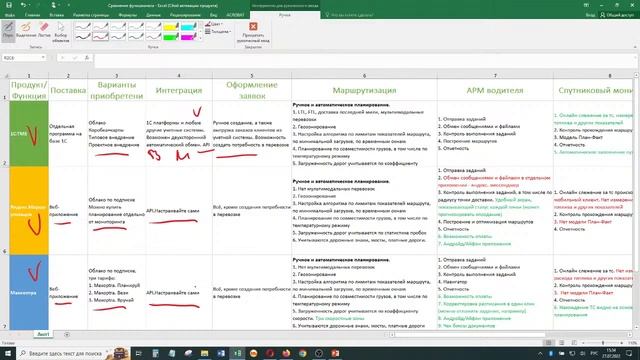Switch to Page Layout view in status bar
640x360 pixels.
click(x=562, y=343)
